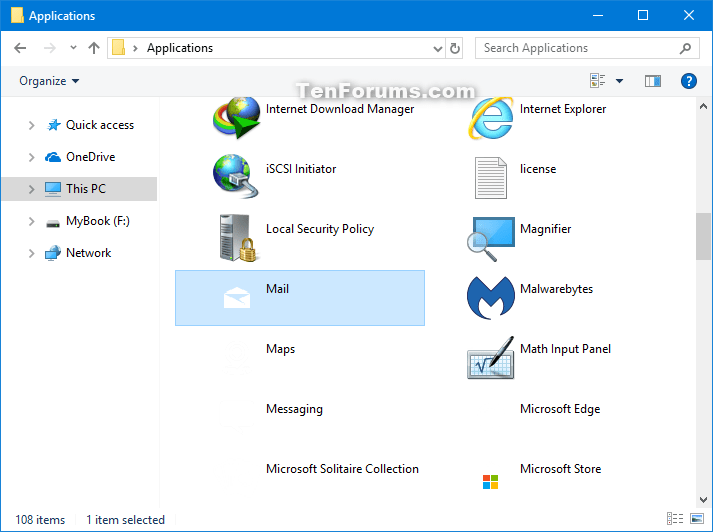Select Microsoft Solitaire Collection item
This screenshot has height=532, width=713.
click(300, 478)
